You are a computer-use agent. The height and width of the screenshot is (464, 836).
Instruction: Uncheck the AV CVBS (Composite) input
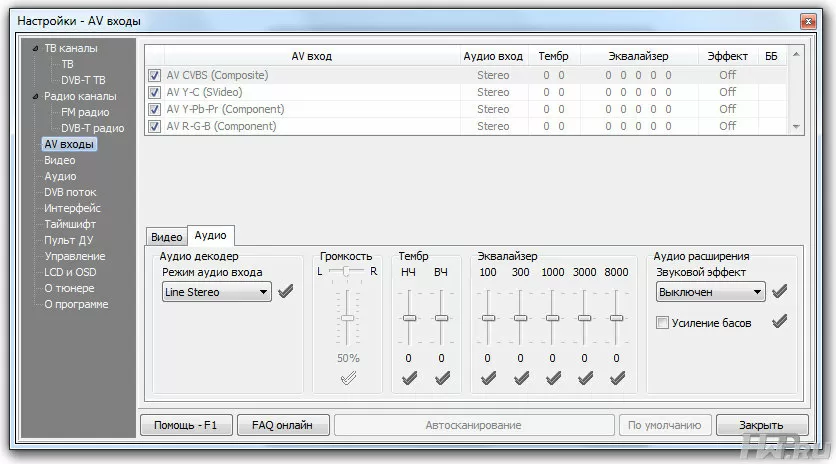click(155, 75)
